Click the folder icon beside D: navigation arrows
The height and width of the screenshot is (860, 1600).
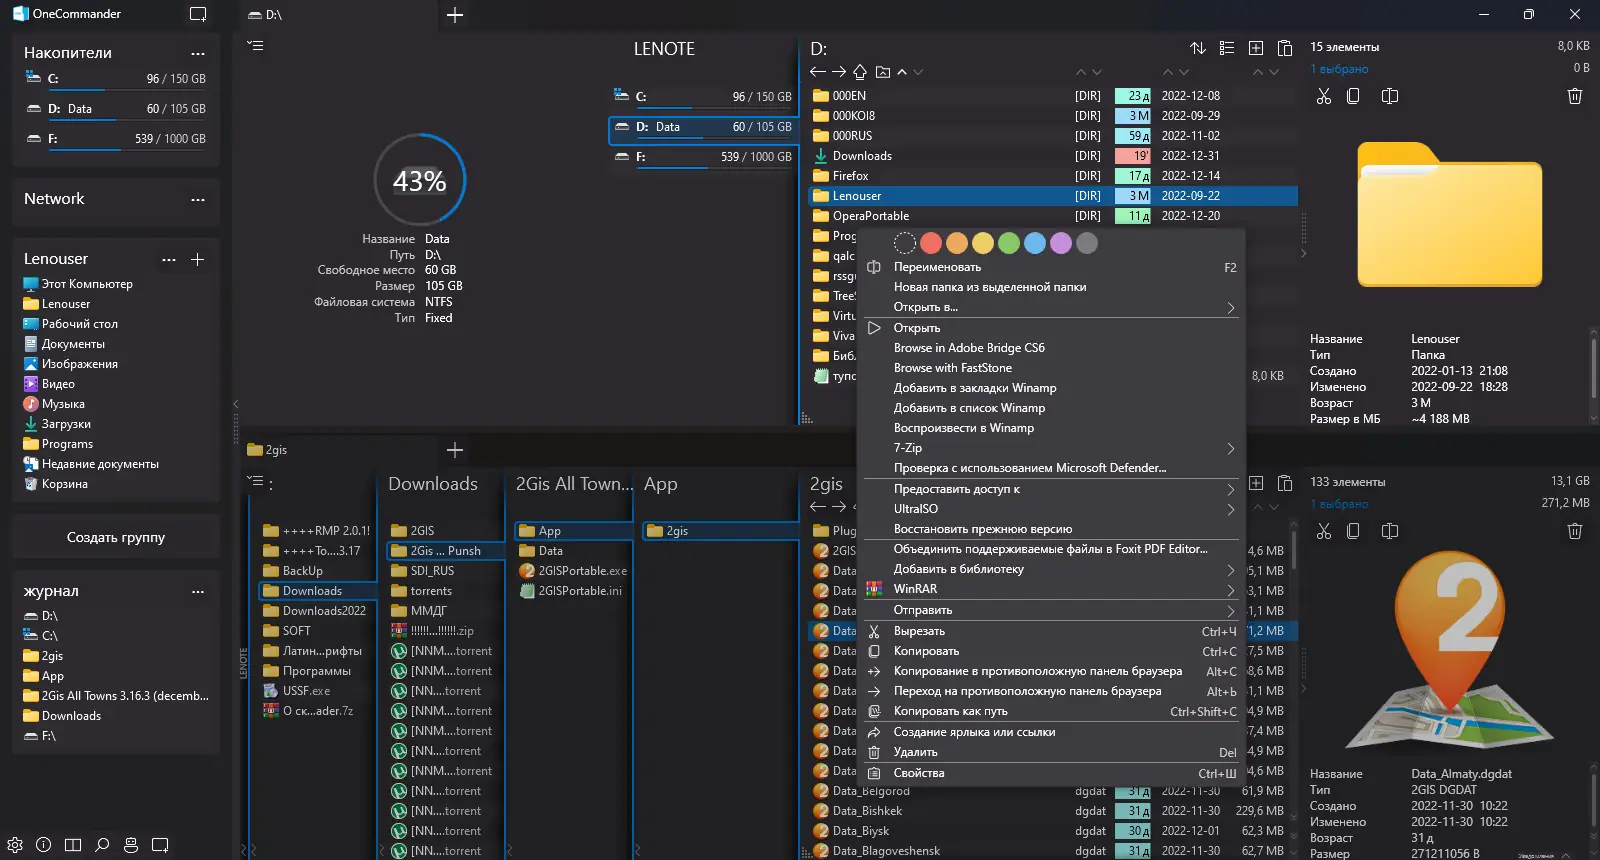[882, 72]
